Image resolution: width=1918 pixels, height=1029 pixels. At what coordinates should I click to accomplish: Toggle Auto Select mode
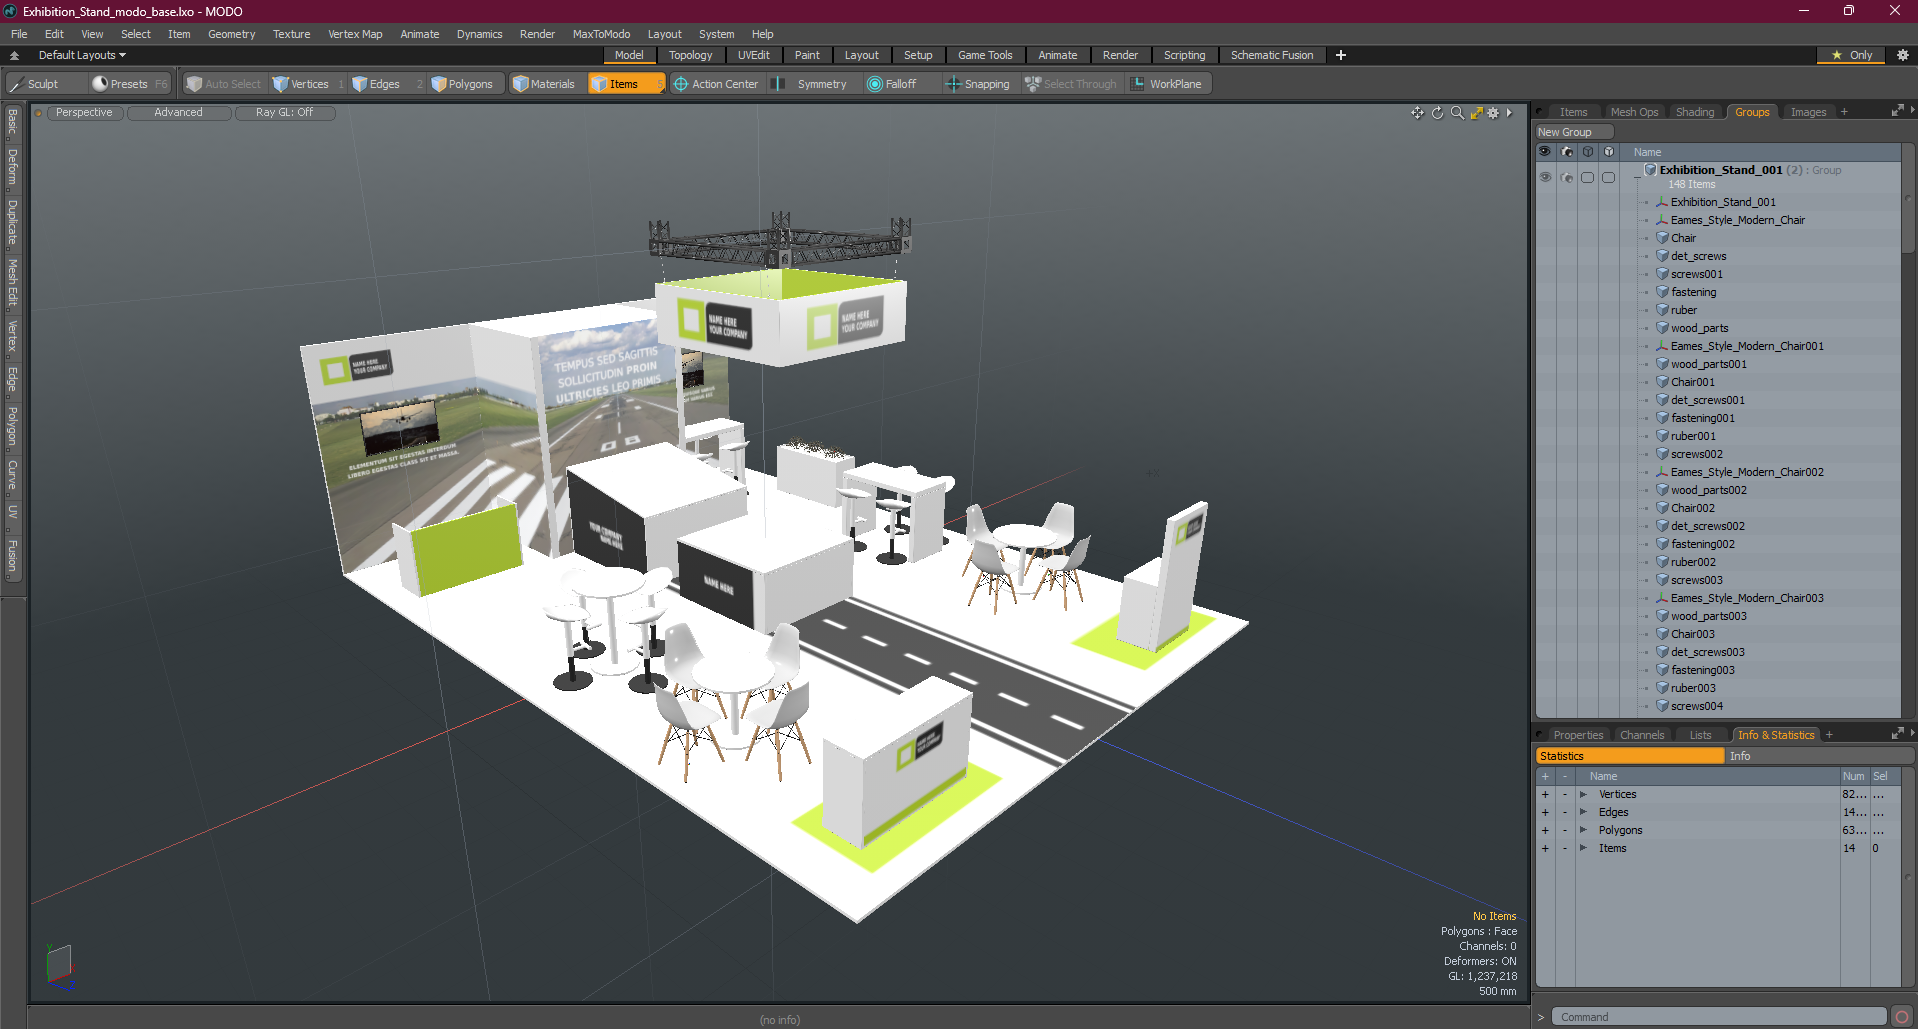point(224,84)
